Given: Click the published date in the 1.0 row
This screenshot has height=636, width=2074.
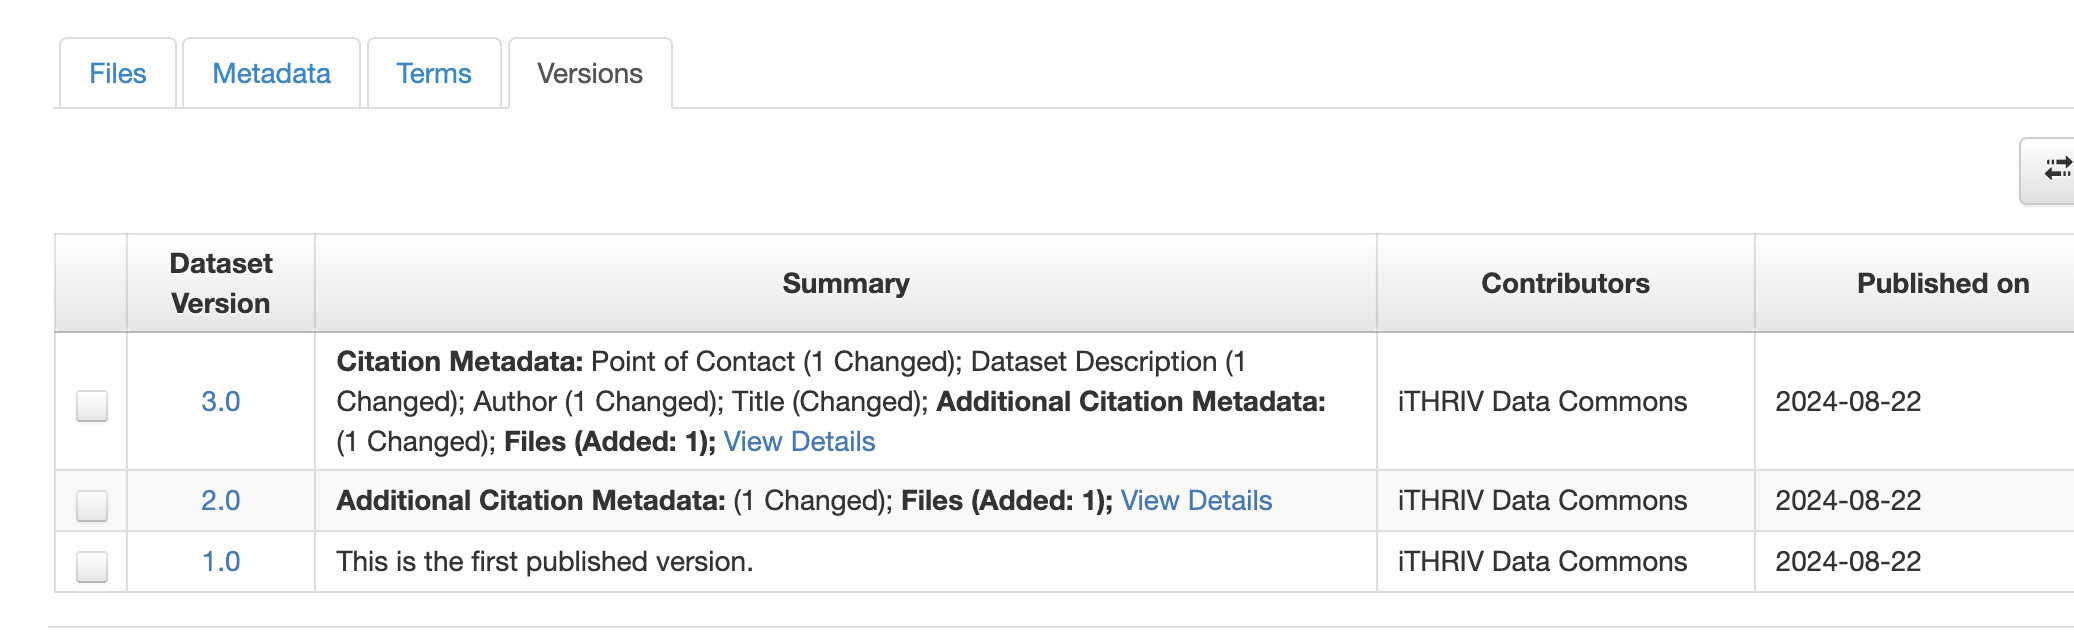Looking at the screenshot, I should tap(1848, 562).
